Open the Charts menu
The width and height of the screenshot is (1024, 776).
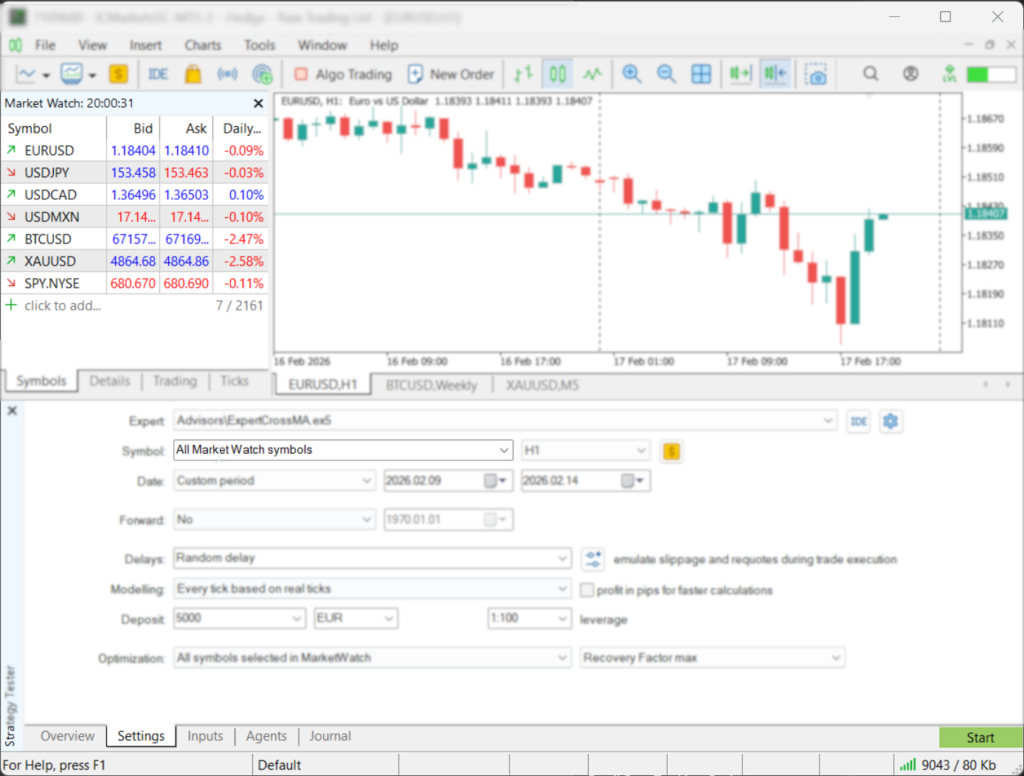pyautogui.click(x=202, y=45)
